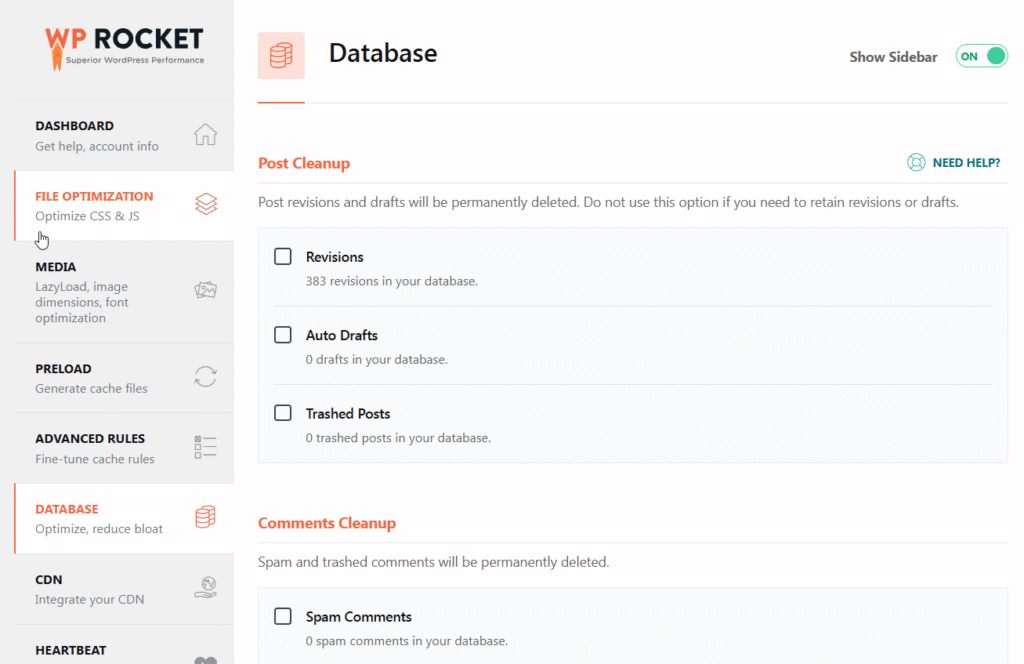Check the Auto Drafts option
Screen dimensions: 1024x664
click(x=283, y=335)
